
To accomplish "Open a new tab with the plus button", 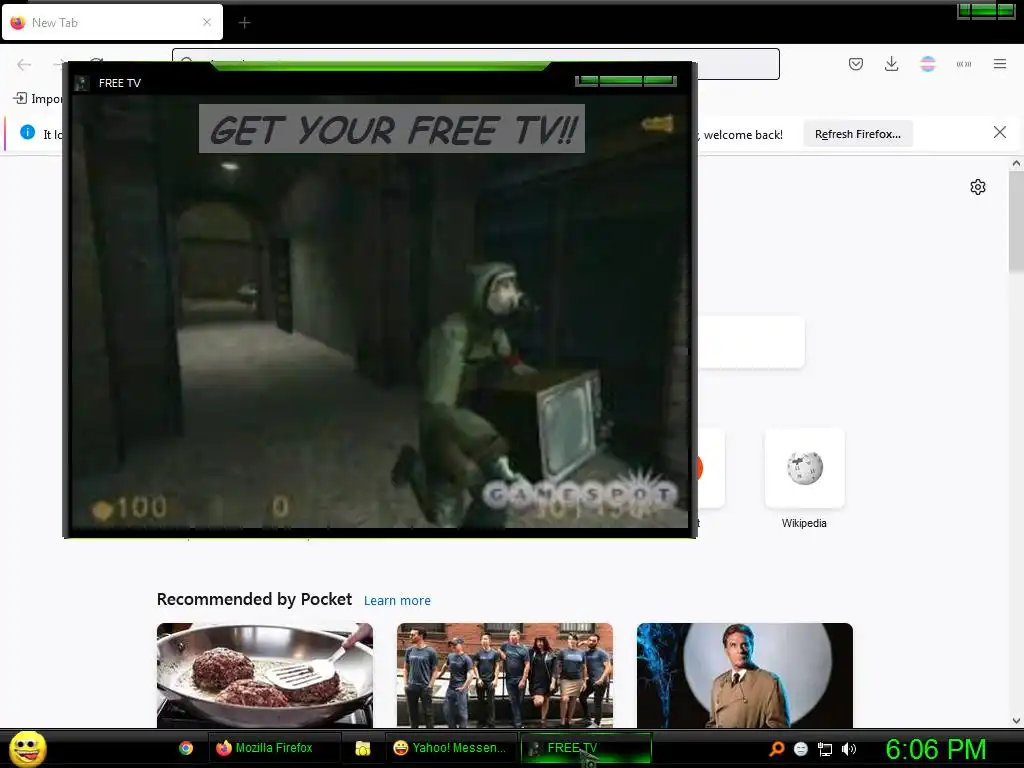I will click(x=244, y=23).
